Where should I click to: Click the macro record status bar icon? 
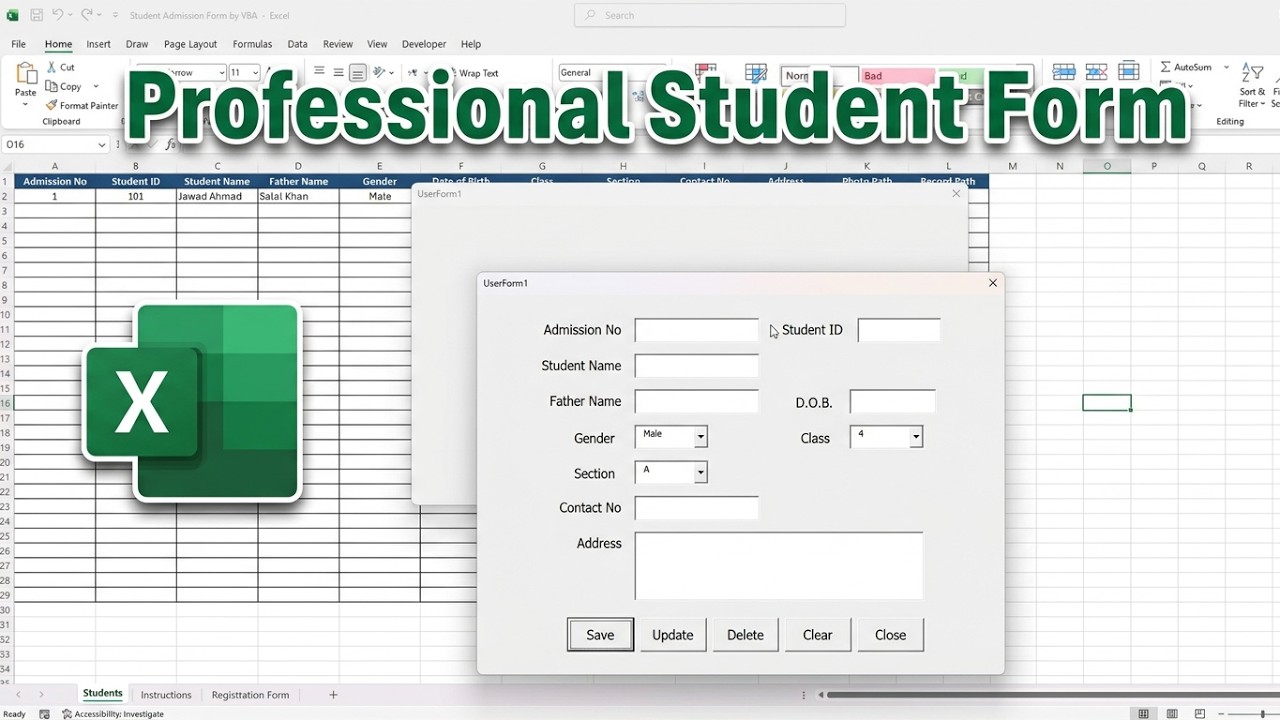44,714
